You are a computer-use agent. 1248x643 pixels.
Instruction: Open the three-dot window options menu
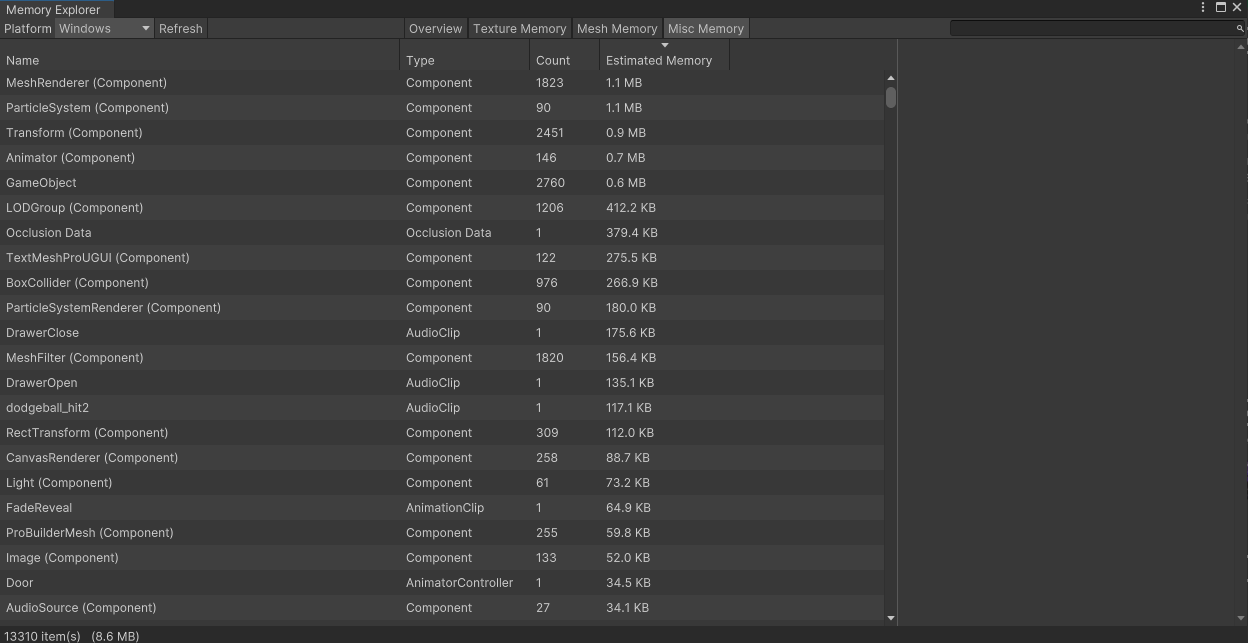(1202, 7)
